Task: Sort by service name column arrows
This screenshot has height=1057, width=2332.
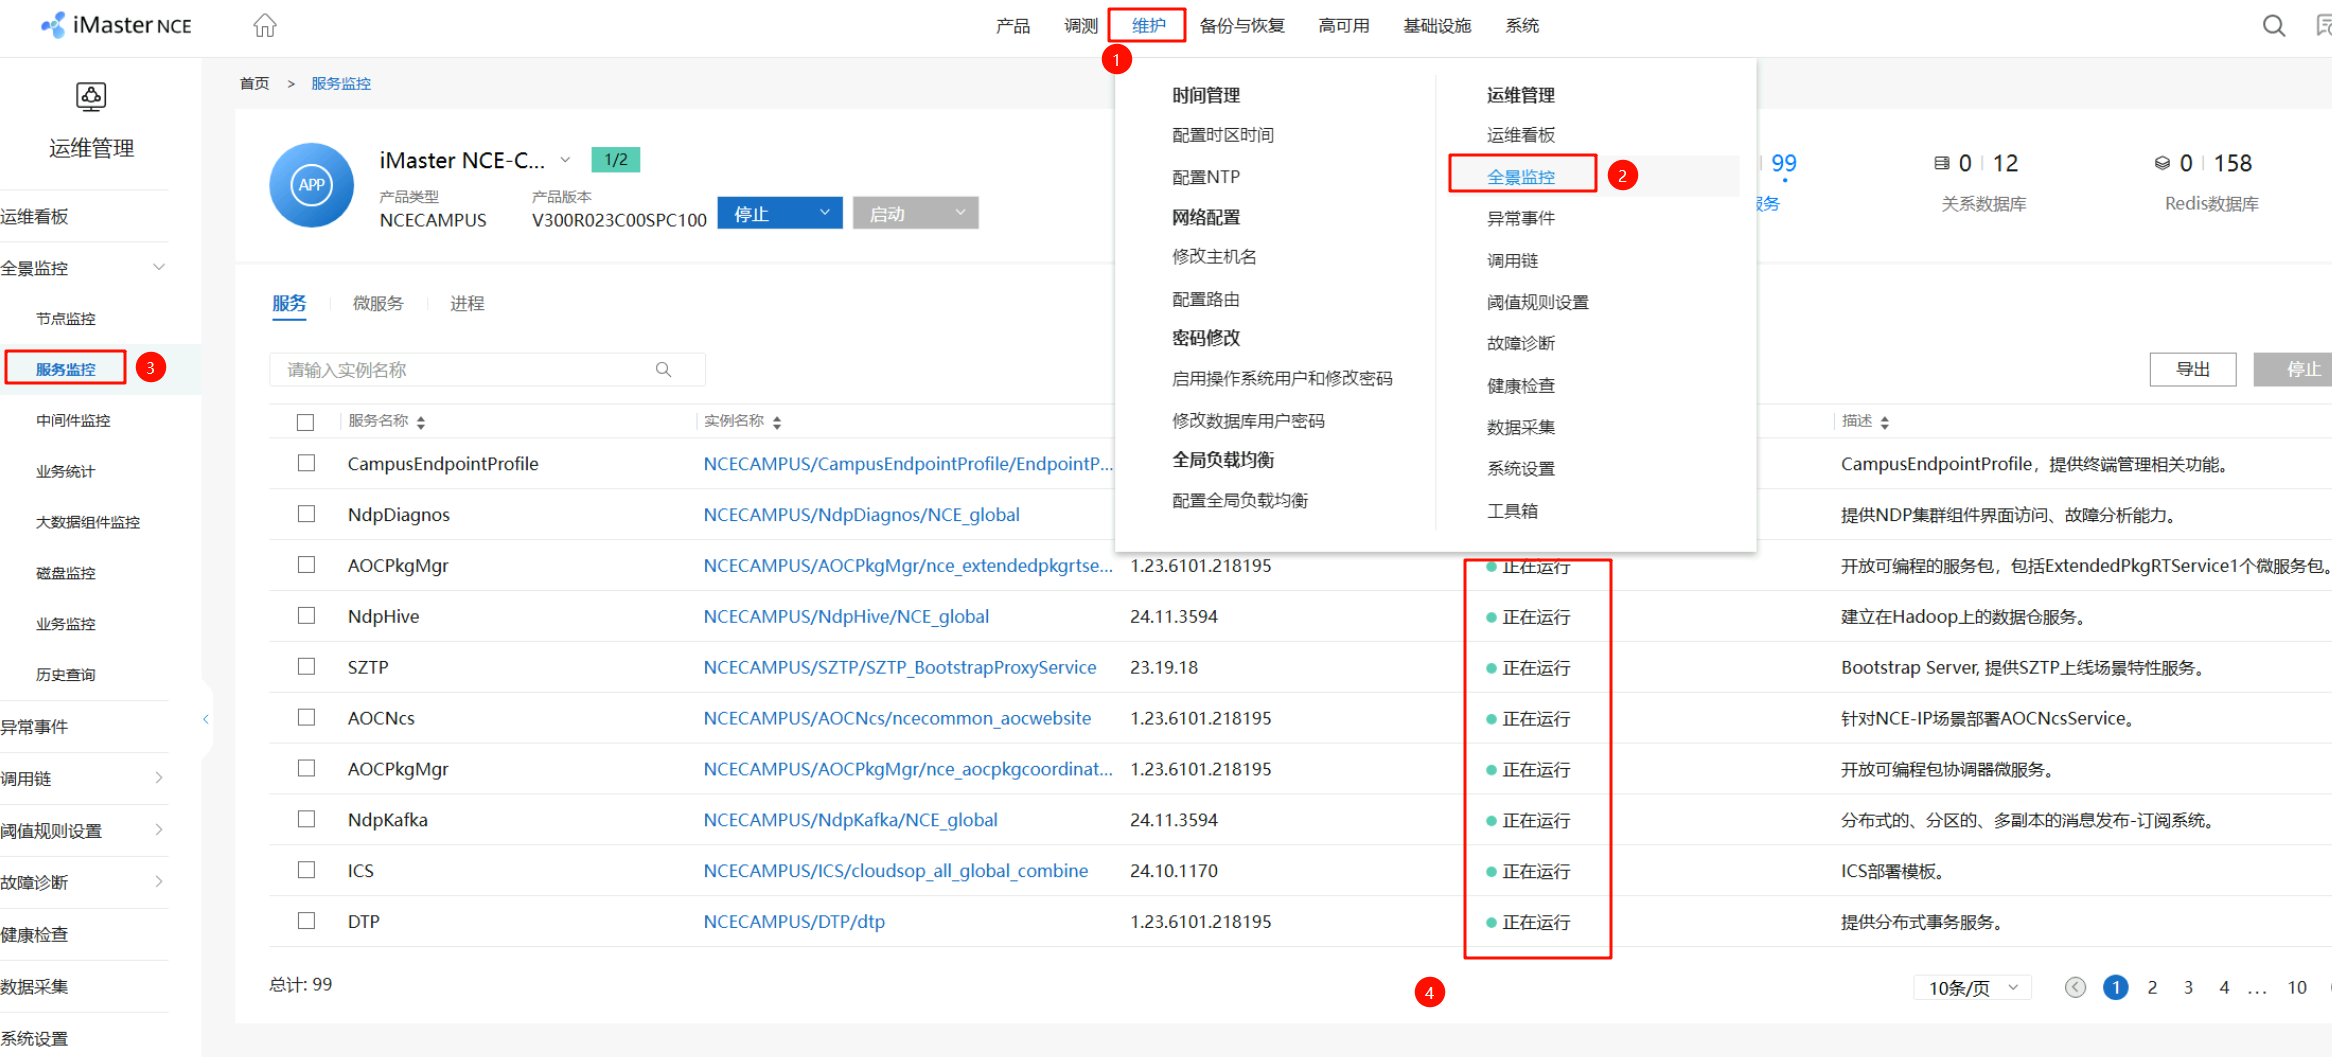Action: (421, 422)
